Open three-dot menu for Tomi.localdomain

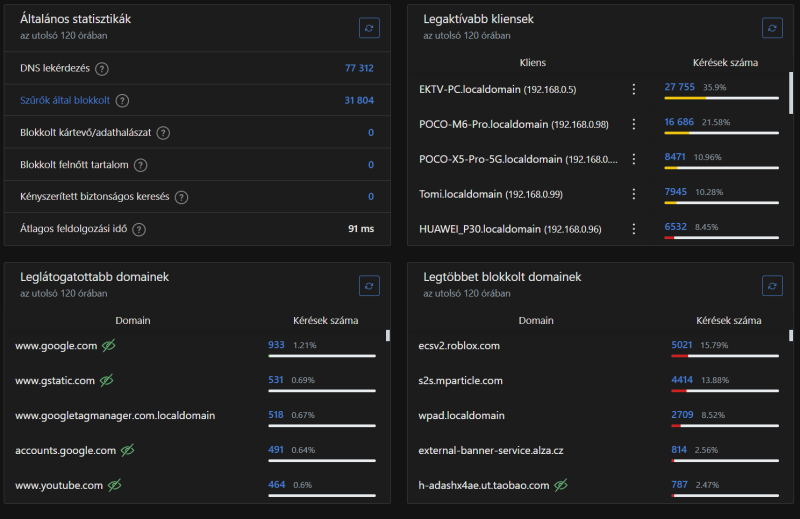point(633,193)
